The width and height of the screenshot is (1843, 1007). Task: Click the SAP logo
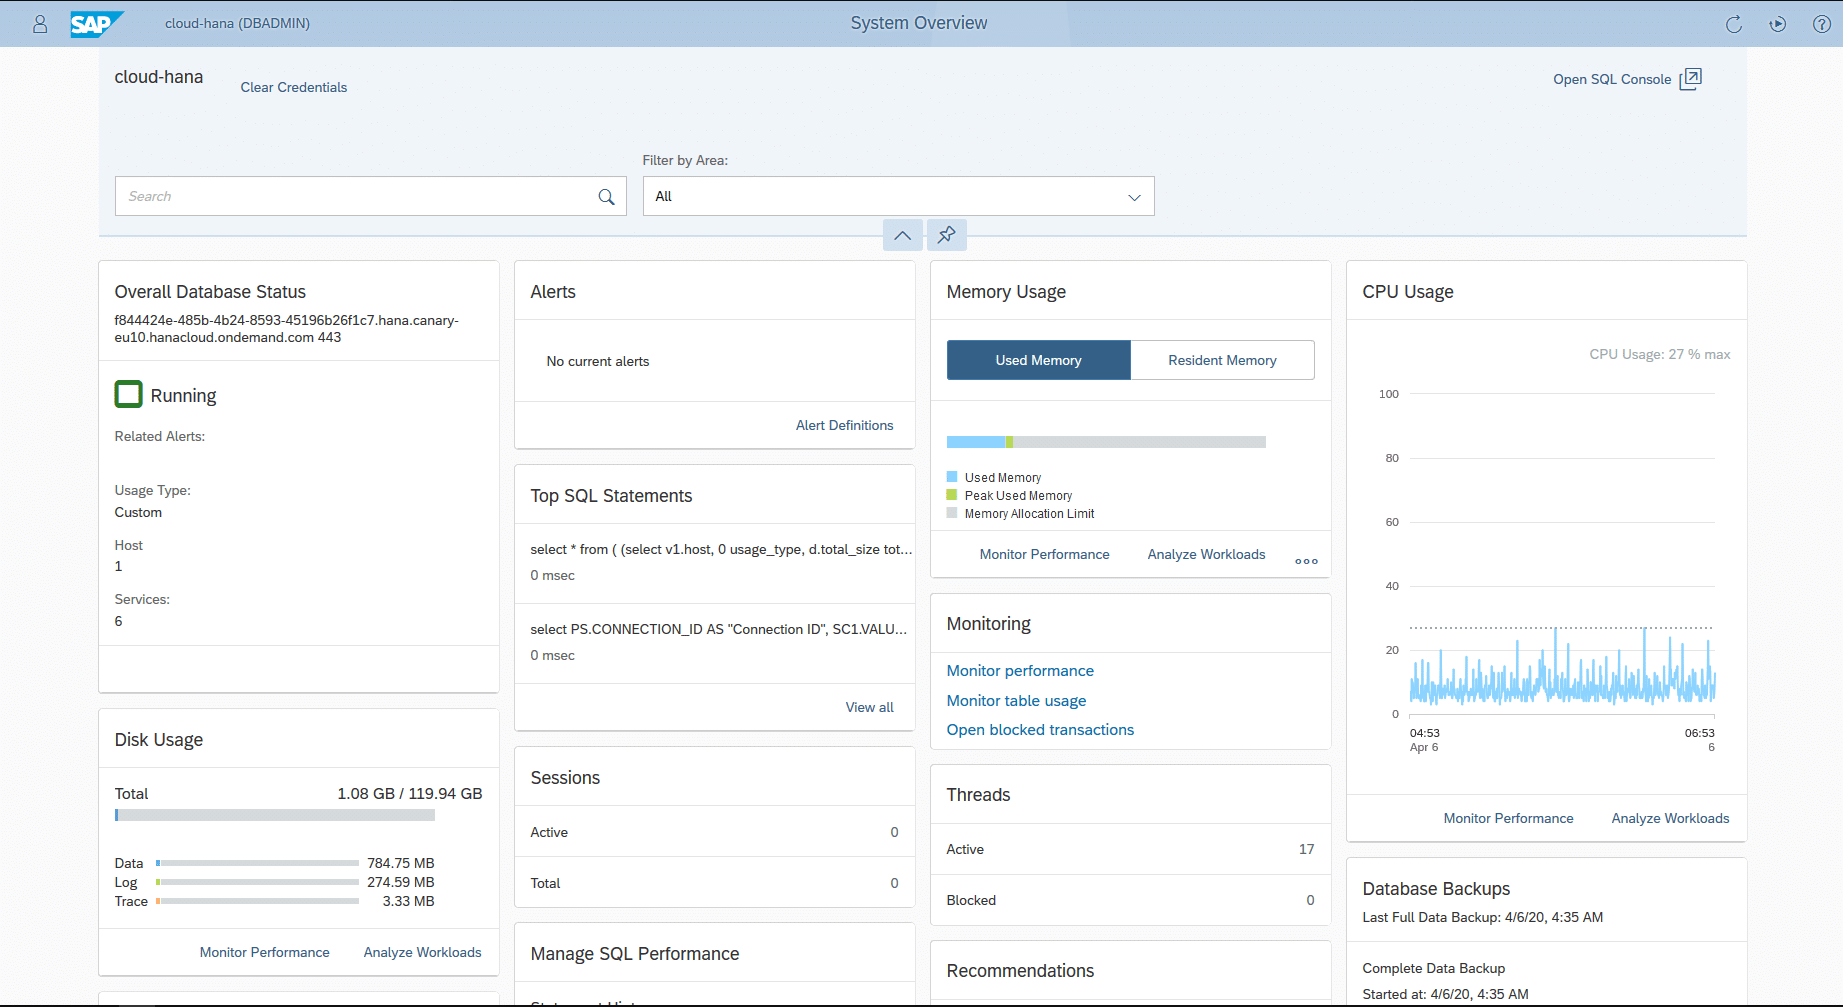(95, 24)
